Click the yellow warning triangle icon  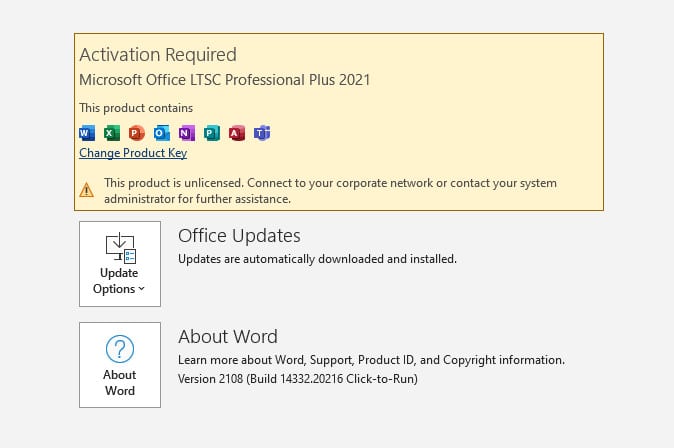(x=86, y=190)
